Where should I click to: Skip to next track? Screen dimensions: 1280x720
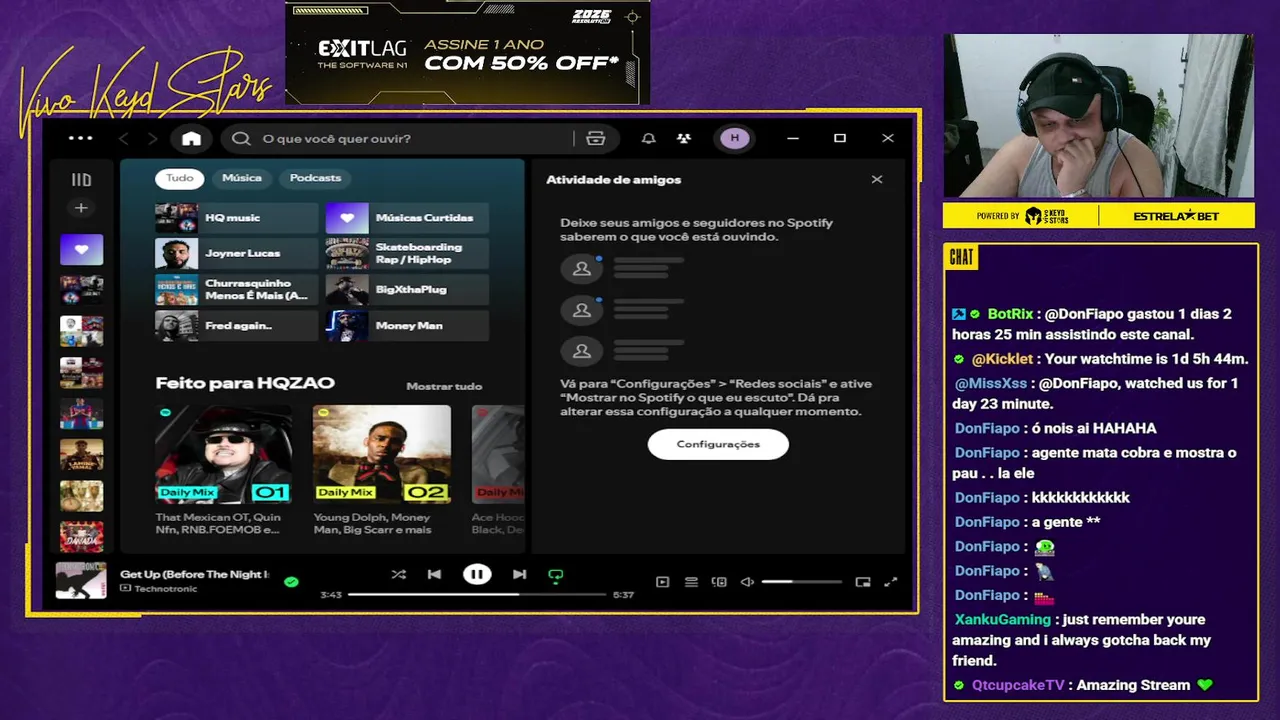(519, 574)
